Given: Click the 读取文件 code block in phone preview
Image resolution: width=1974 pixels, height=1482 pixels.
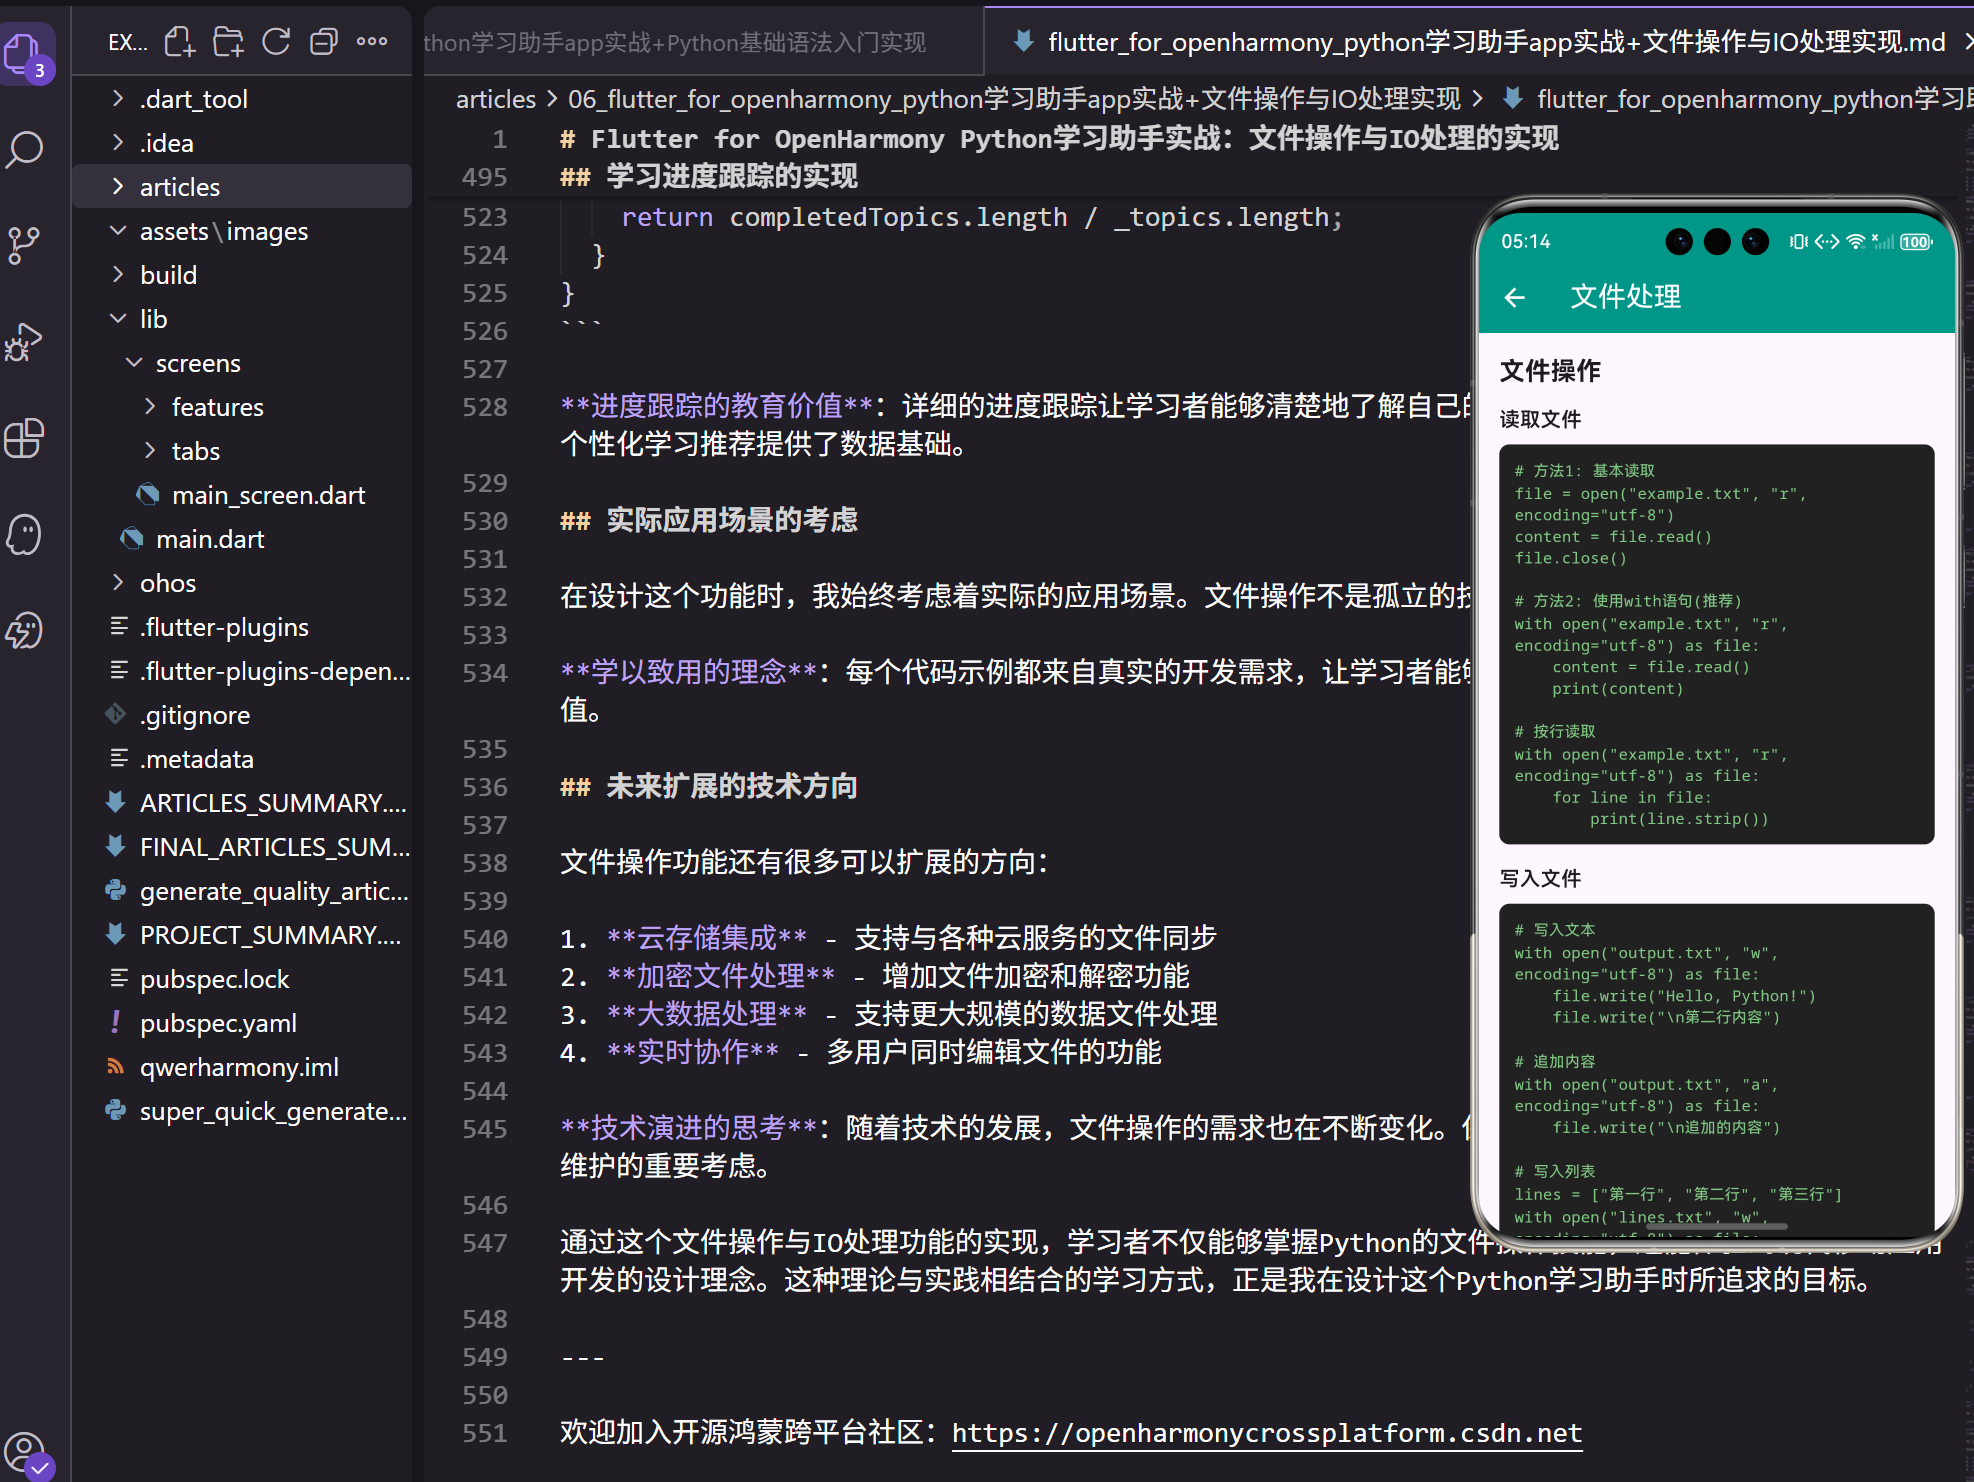Looking at the screenshot, I should point(1716,644).
